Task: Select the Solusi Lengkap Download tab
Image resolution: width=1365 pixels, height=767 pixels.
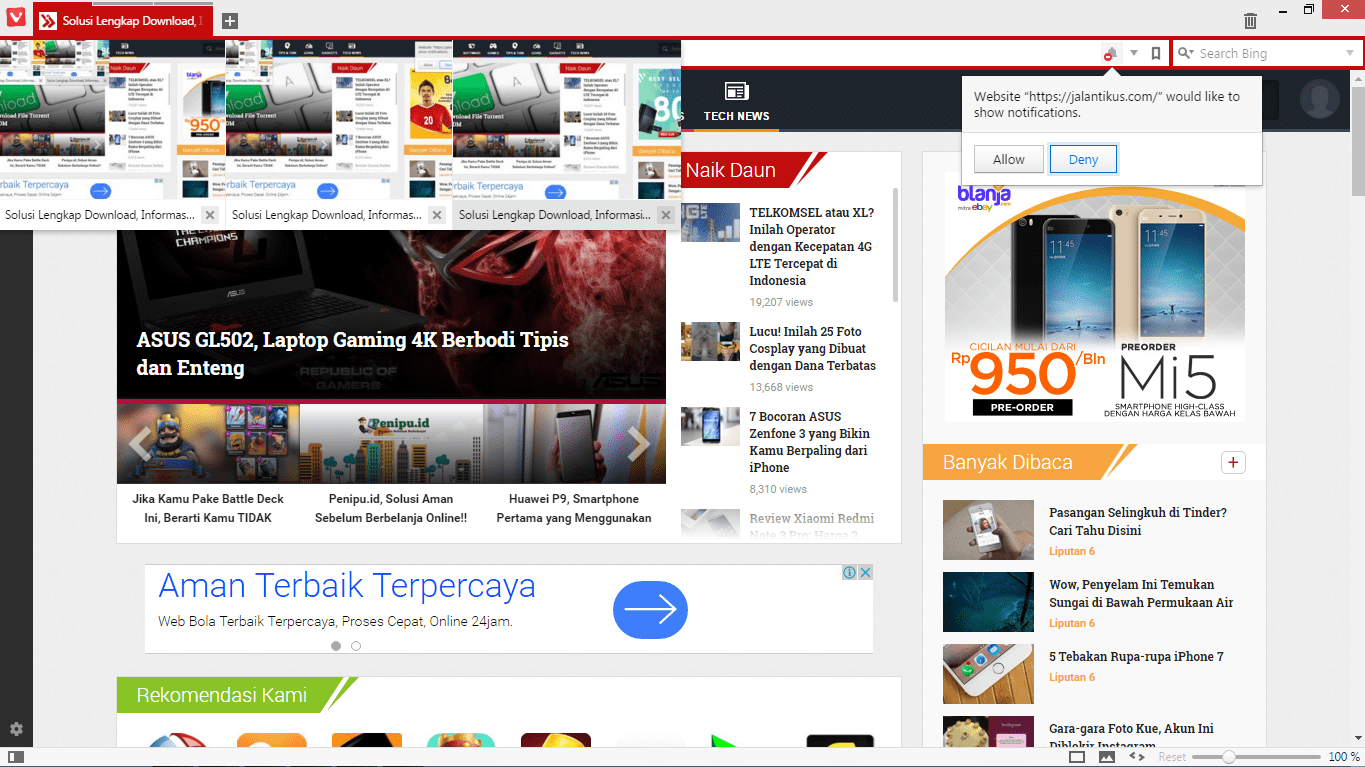Action: click(123, 20)
